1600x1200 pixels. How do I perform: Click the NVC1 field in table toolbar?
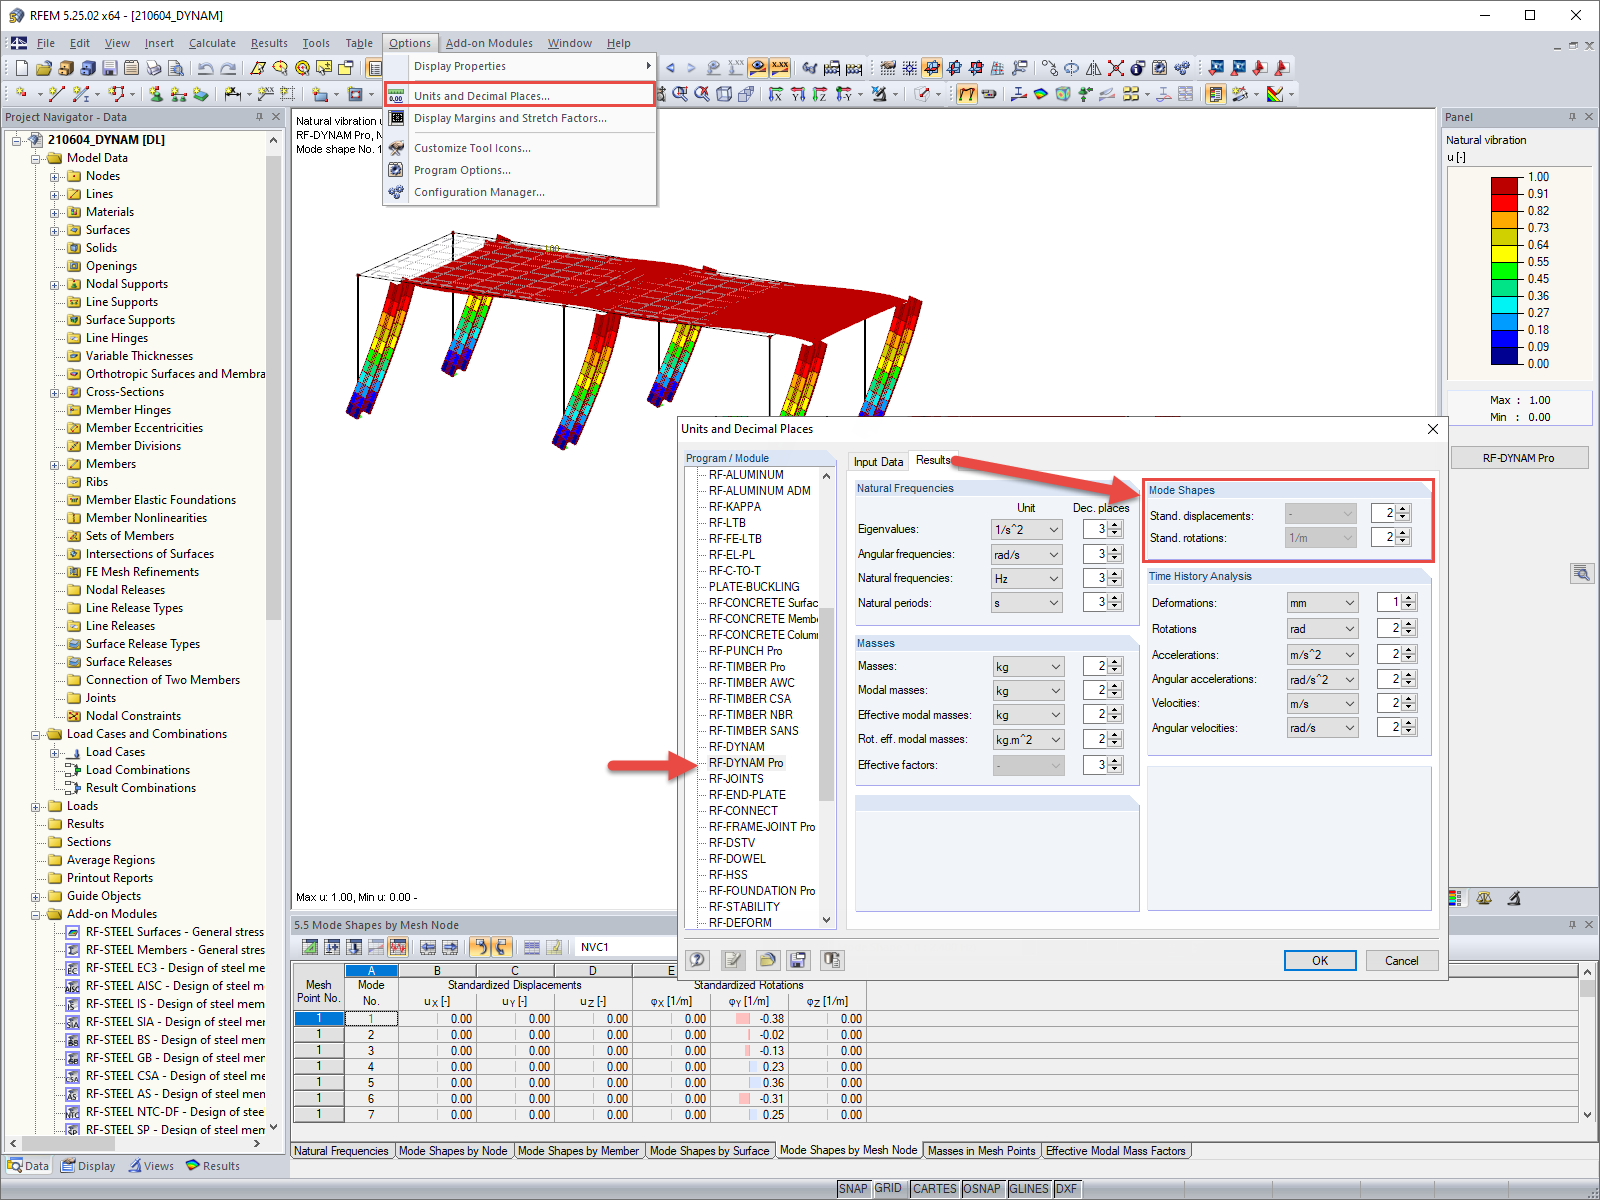(626, 947)
